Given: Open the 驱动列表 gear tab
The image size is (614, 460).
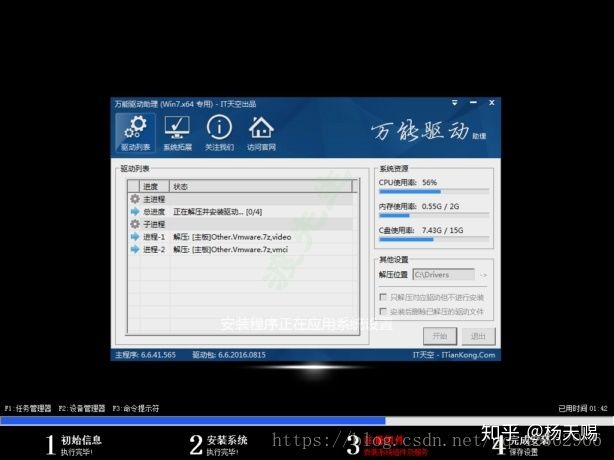Looking at the screenshot, I should click(135, 133).
